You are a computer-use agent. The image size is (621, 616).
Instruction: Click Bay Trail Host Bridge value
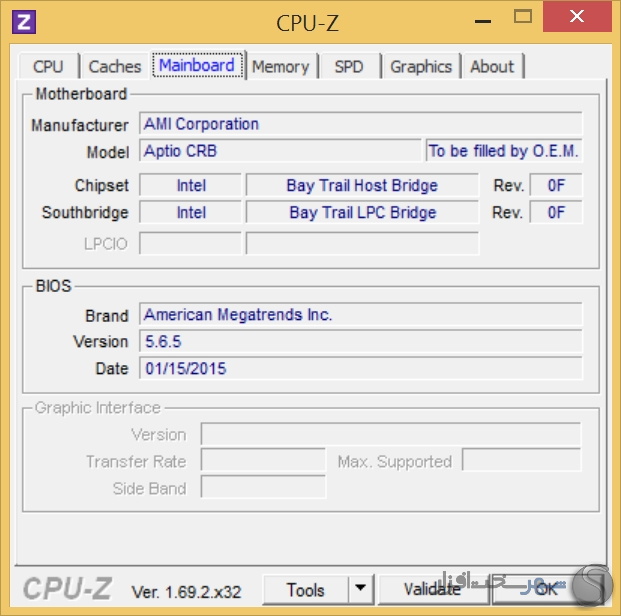click(362, 185)
